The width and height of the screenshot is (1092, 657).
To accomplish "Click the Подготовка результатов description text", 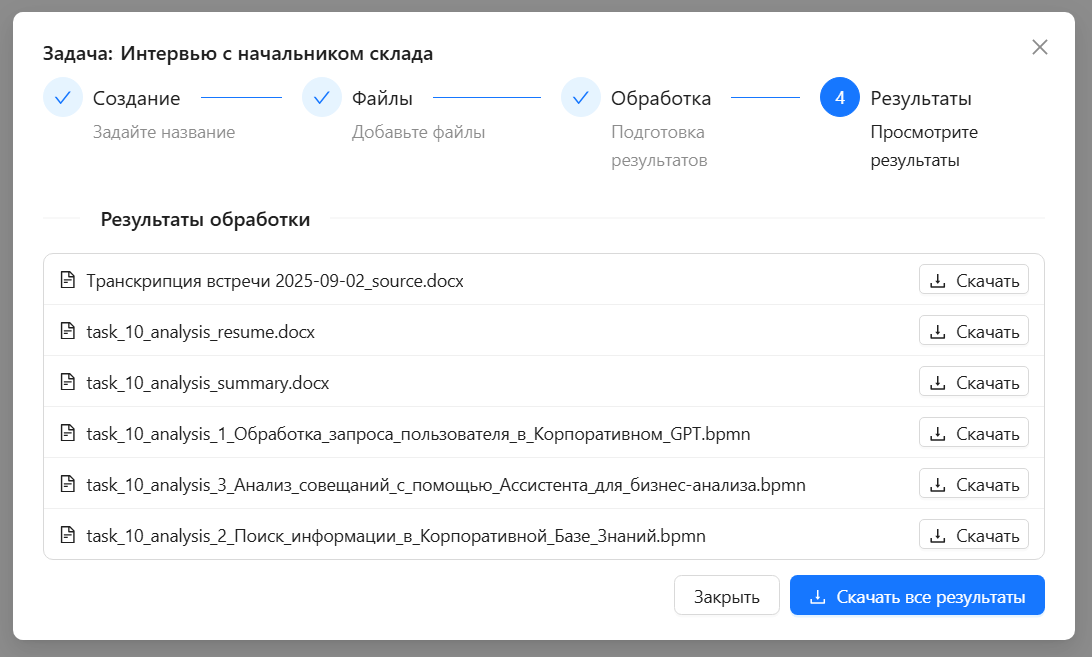I will 660,146.
